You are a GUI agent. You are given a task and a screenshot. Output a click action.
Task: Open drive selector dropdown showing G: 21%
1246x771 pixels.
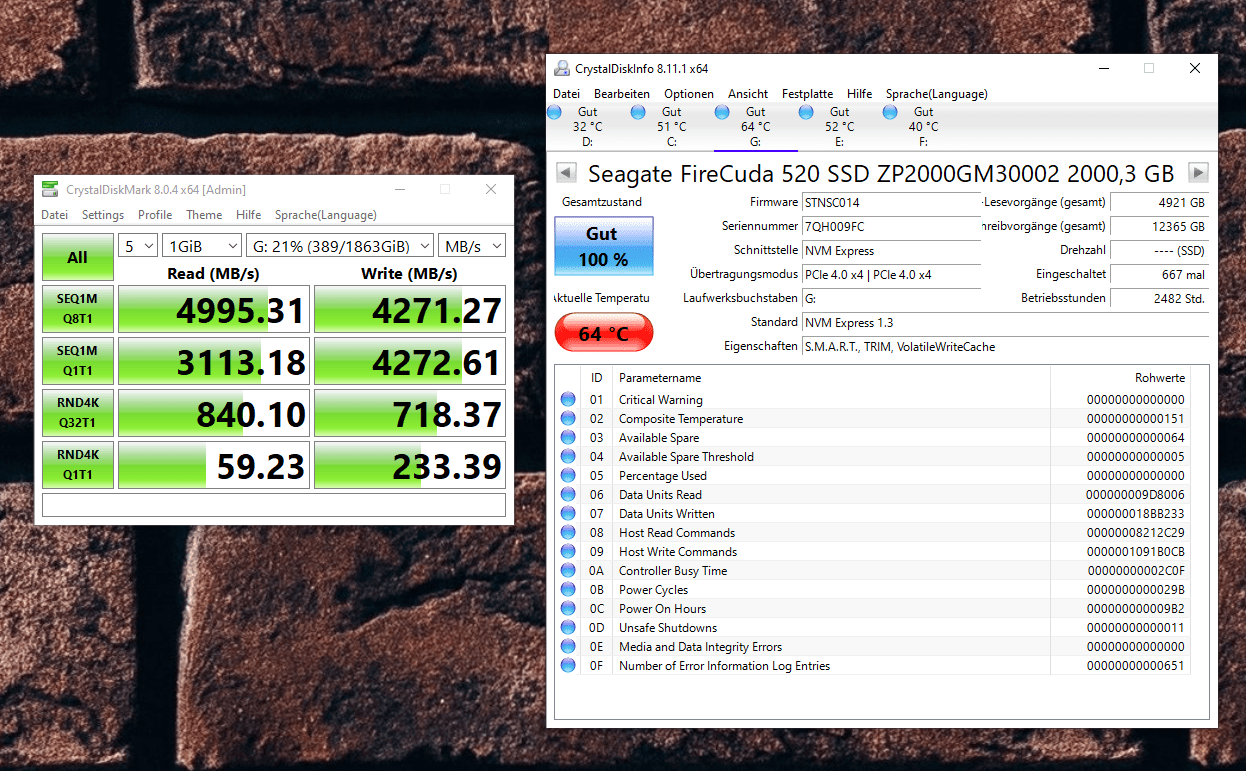340,246
